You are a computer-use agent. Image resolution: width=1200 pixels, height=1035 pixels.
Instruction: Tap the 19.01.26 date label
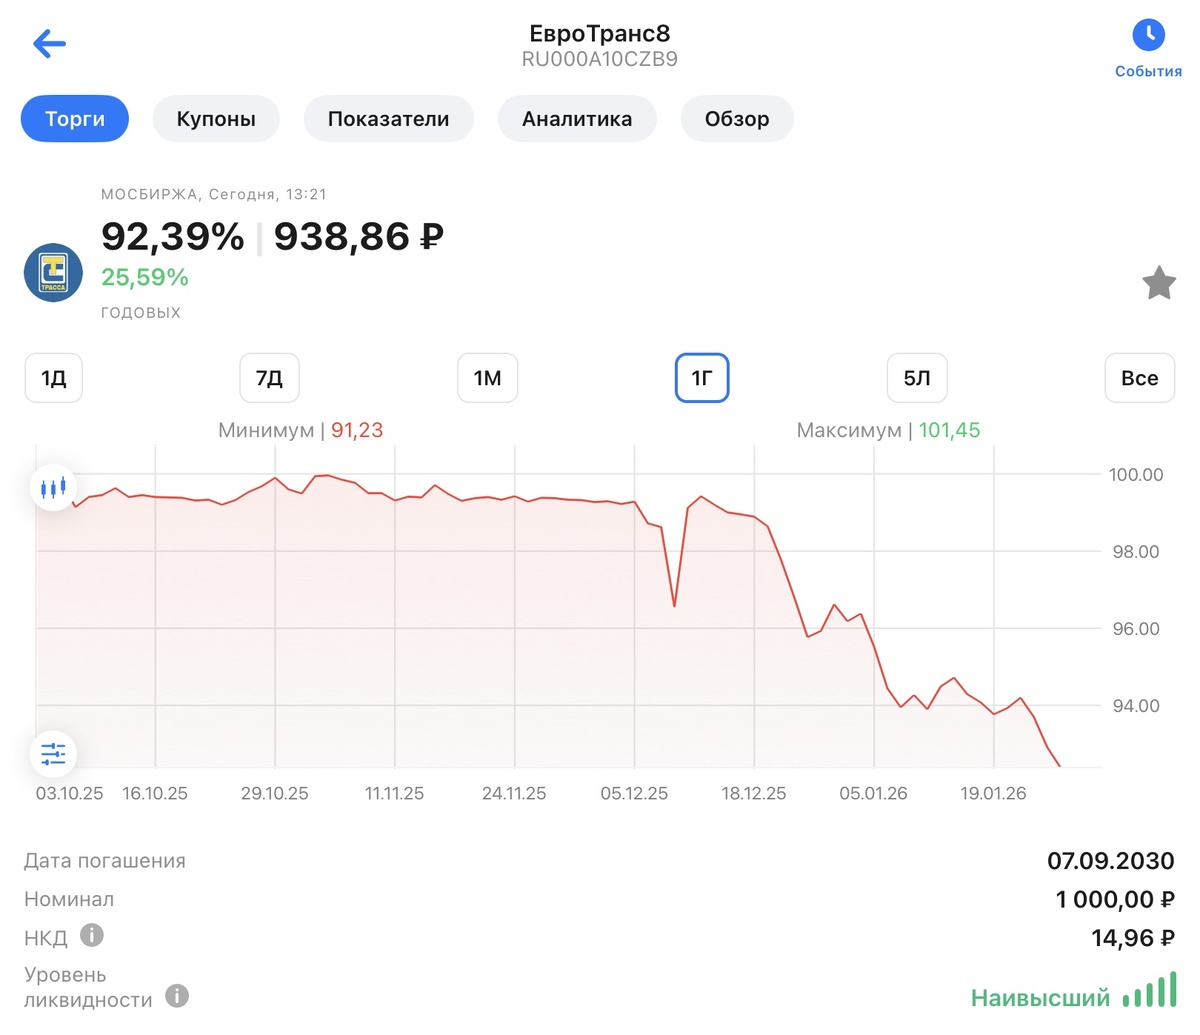pyautogui.click(x=993, y=793)
